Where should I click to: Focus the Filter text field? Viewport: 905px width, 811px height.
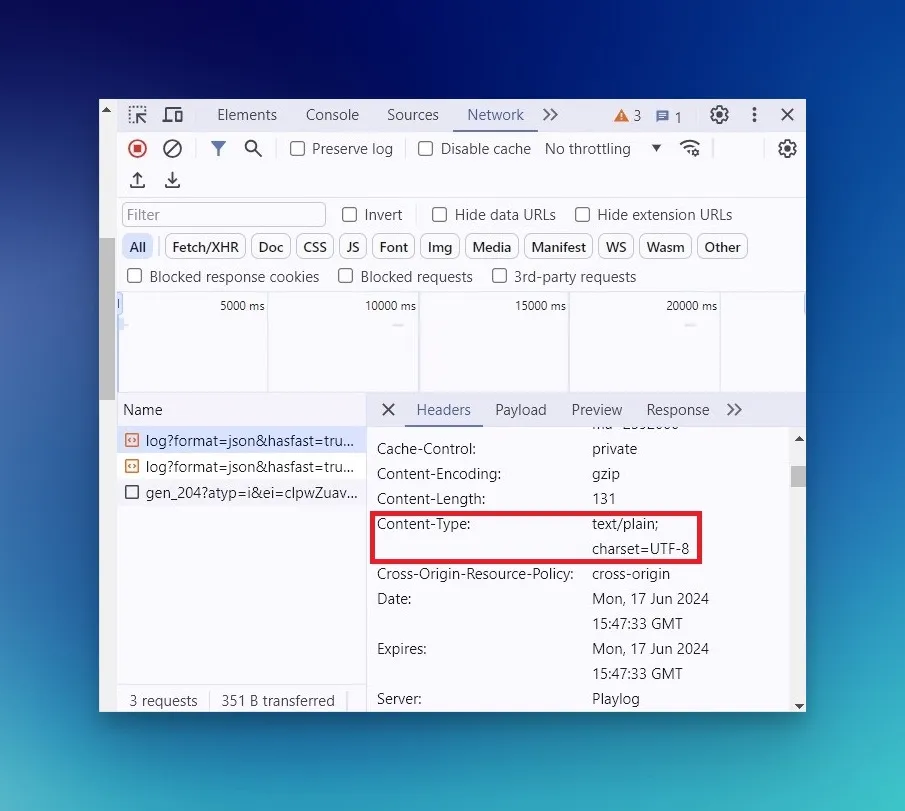click(224, 215)
